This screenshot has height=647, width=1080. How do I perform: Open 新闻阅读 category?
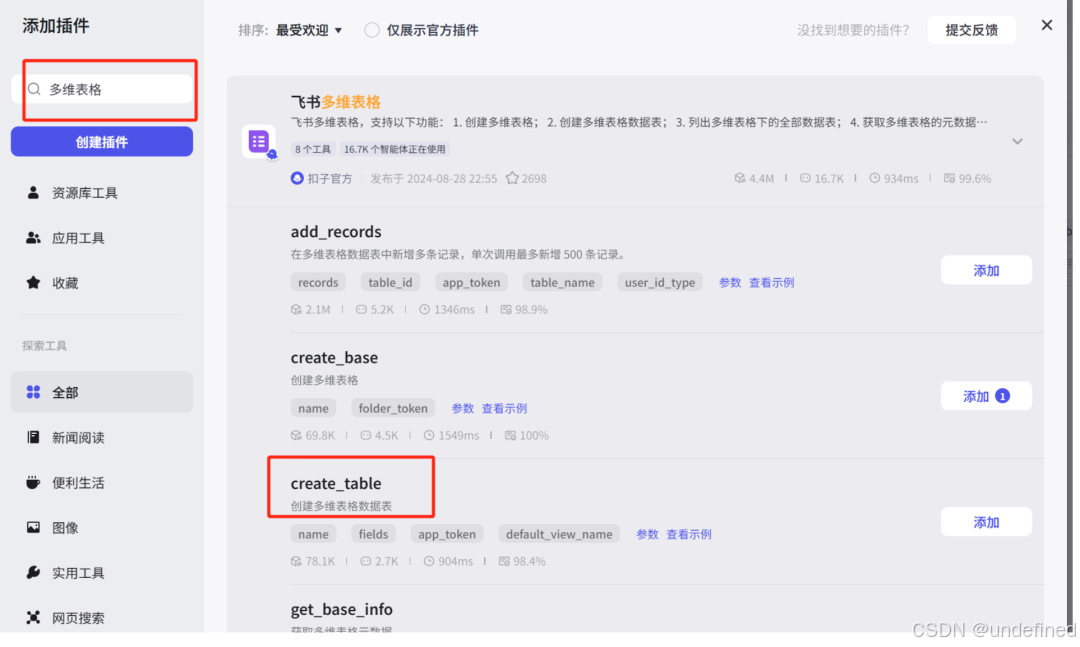click(102, 438)
